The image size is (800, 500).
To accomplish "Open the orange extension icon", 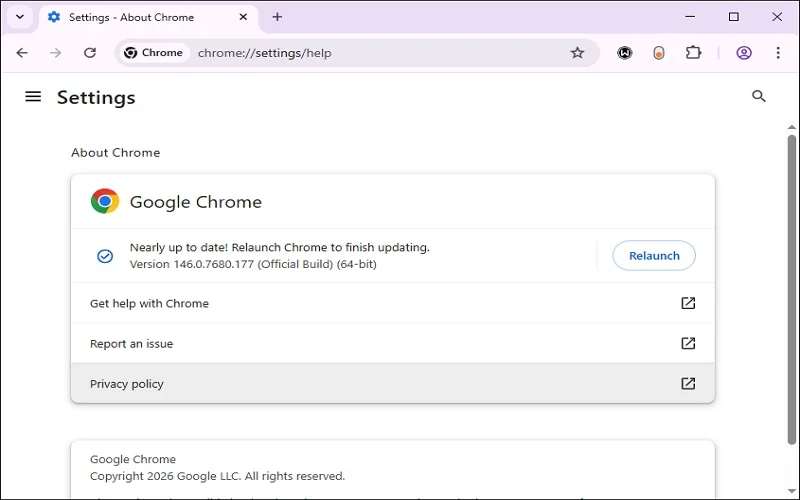I will pyautogui.click(x=659, y=53).
